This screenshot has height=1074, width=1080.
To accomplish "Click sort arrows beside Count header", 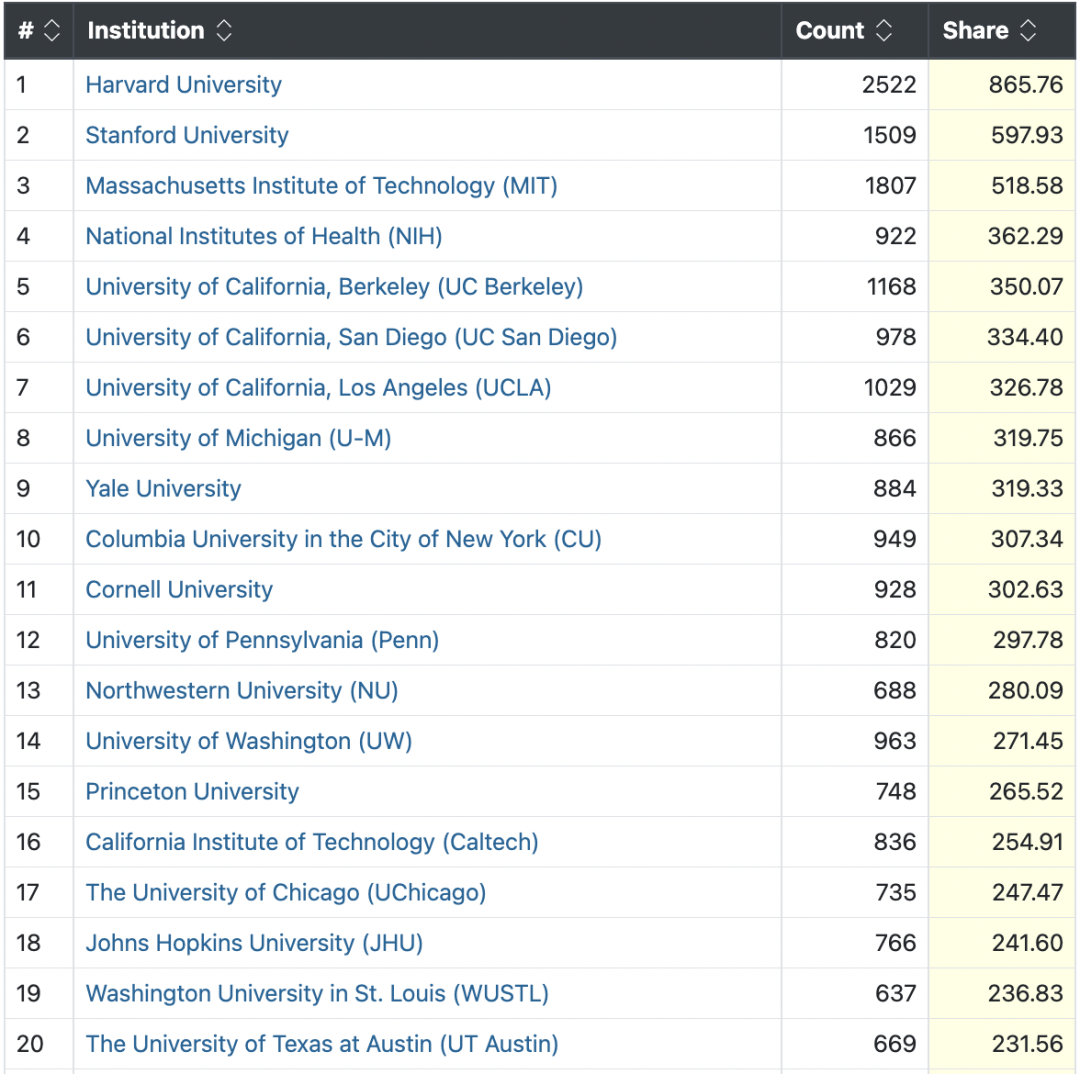I will pyautogui.click(x=883, y=31).
